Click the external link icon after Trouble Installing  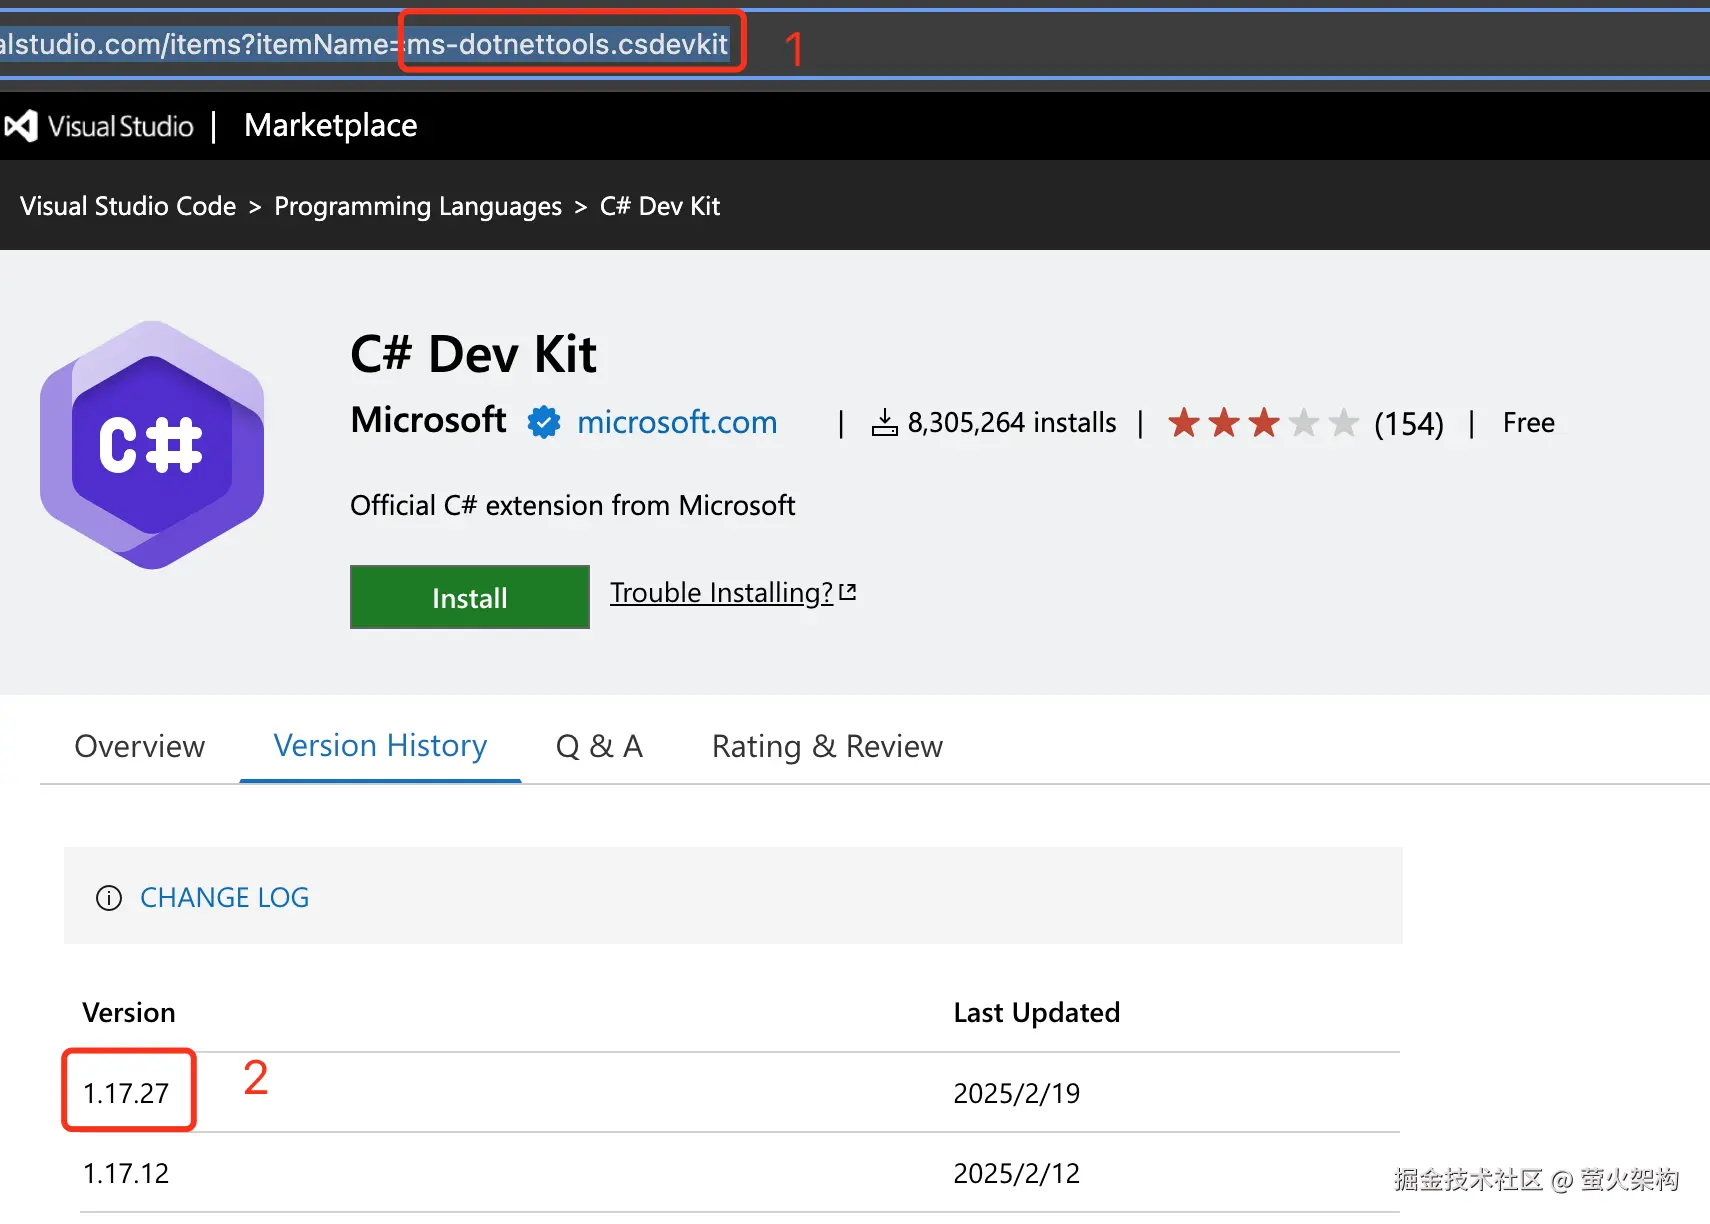(x=848, y=592)
